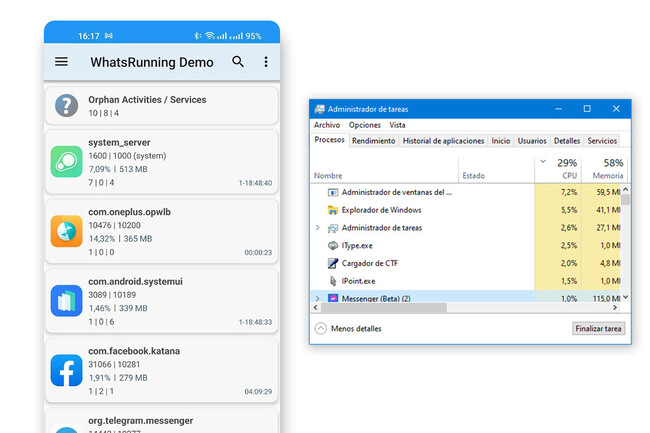Click the 7,2% CPU value
Screen dimensions: 650x433
click(569, 192)
